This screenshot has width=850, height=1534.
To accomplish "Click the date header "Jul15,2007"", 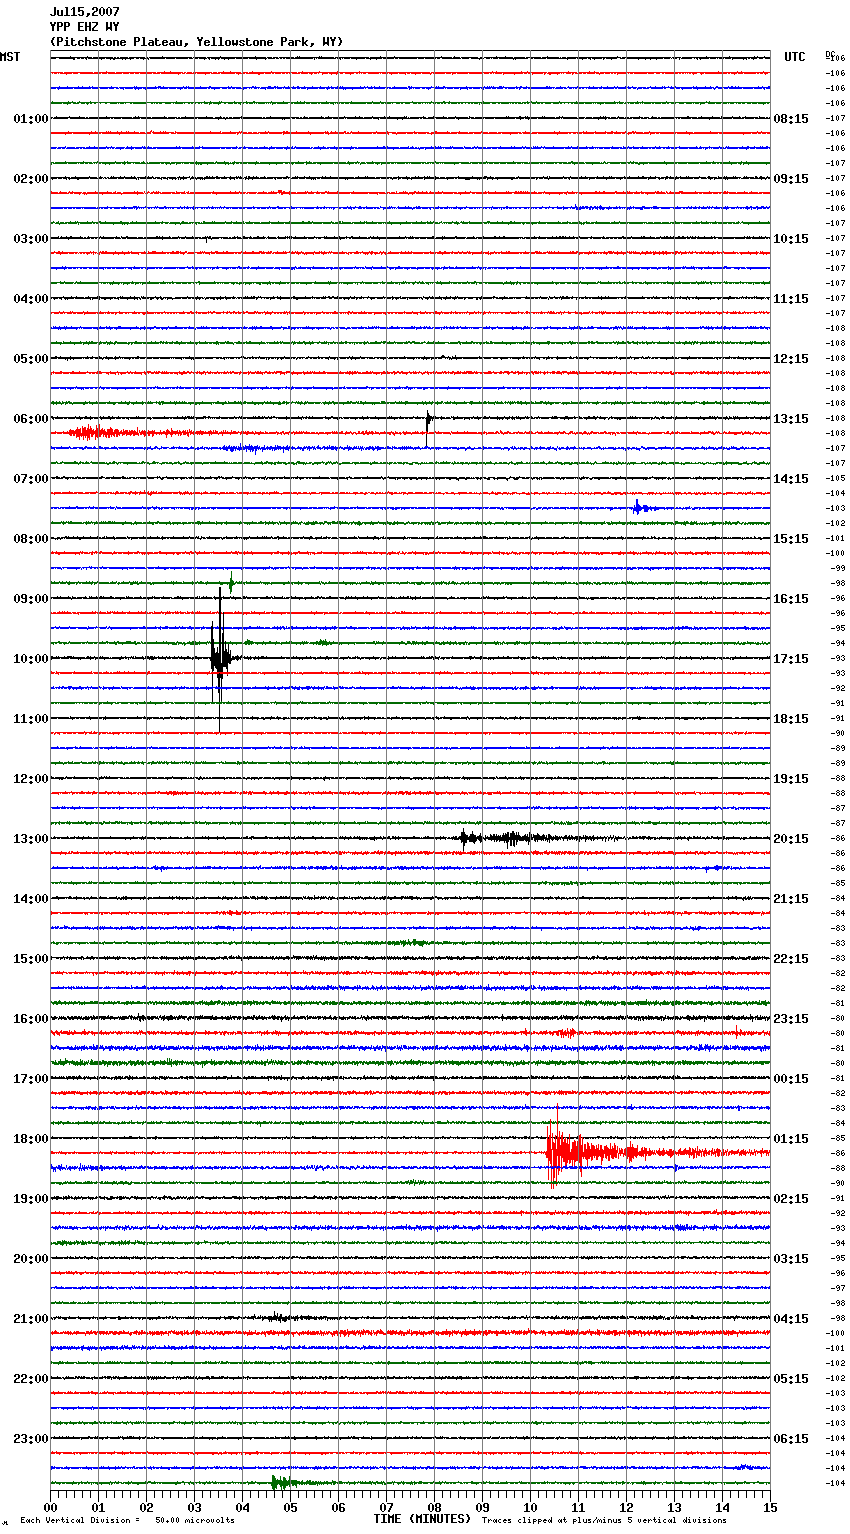I will point(85,12).
